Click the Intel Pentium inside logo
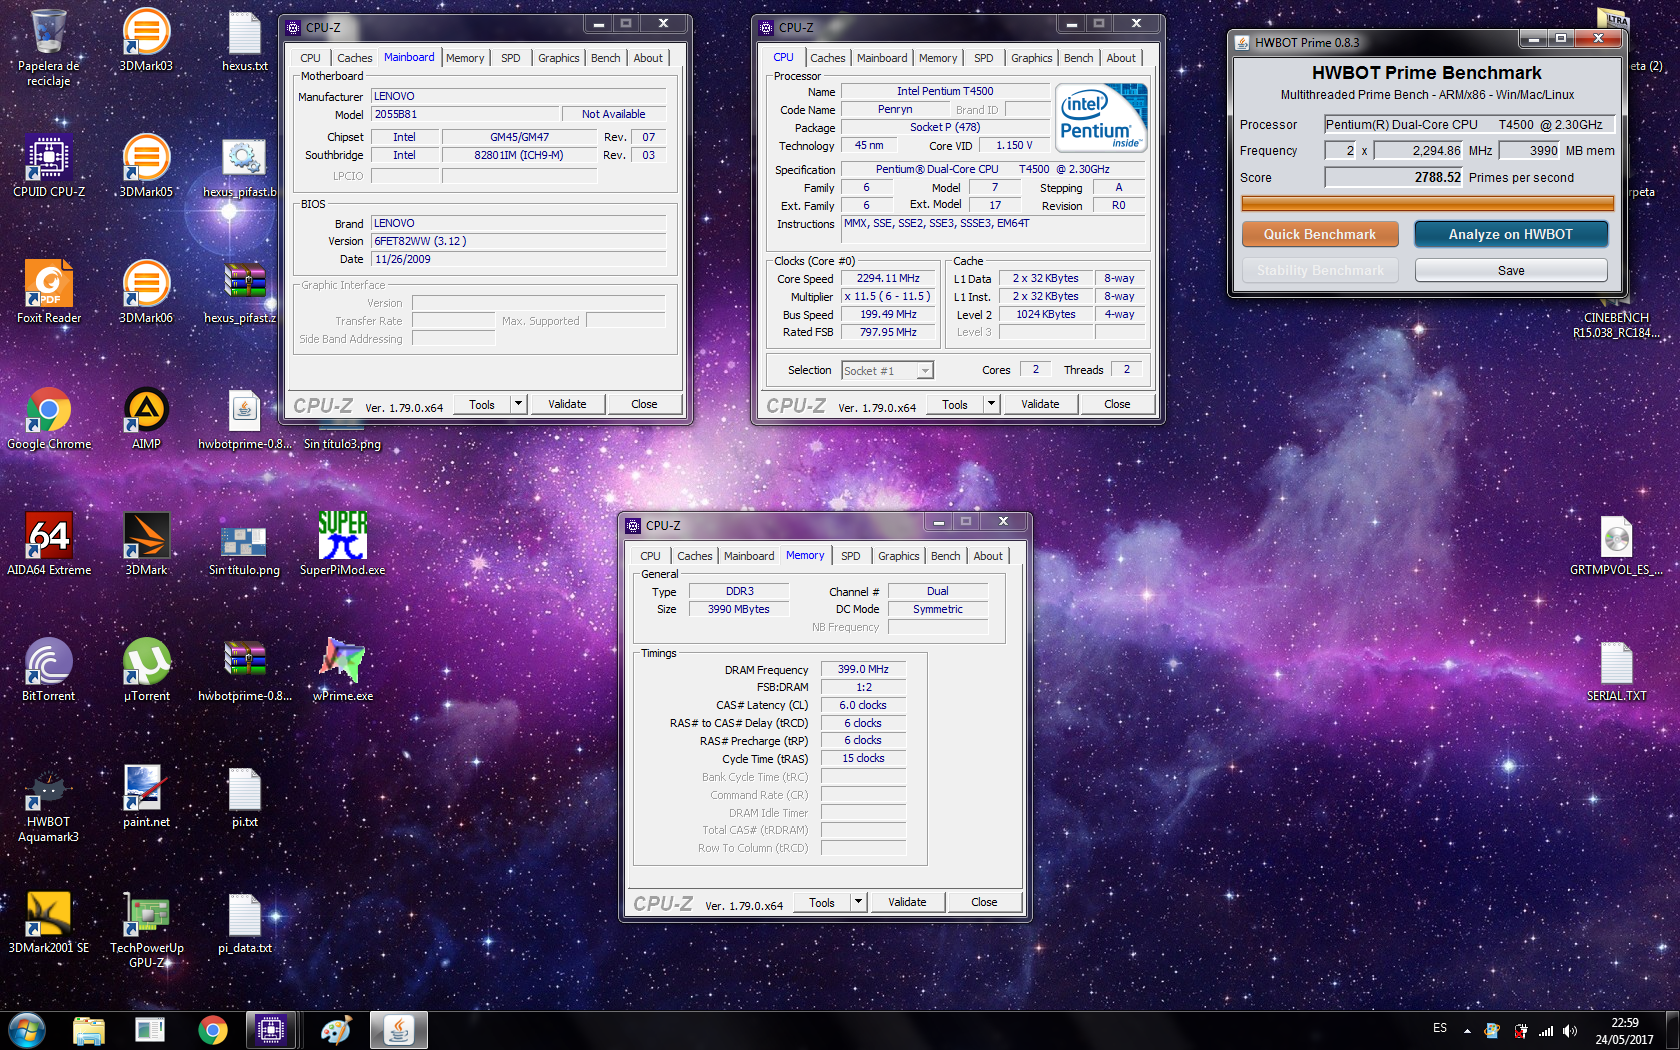 1102,117
